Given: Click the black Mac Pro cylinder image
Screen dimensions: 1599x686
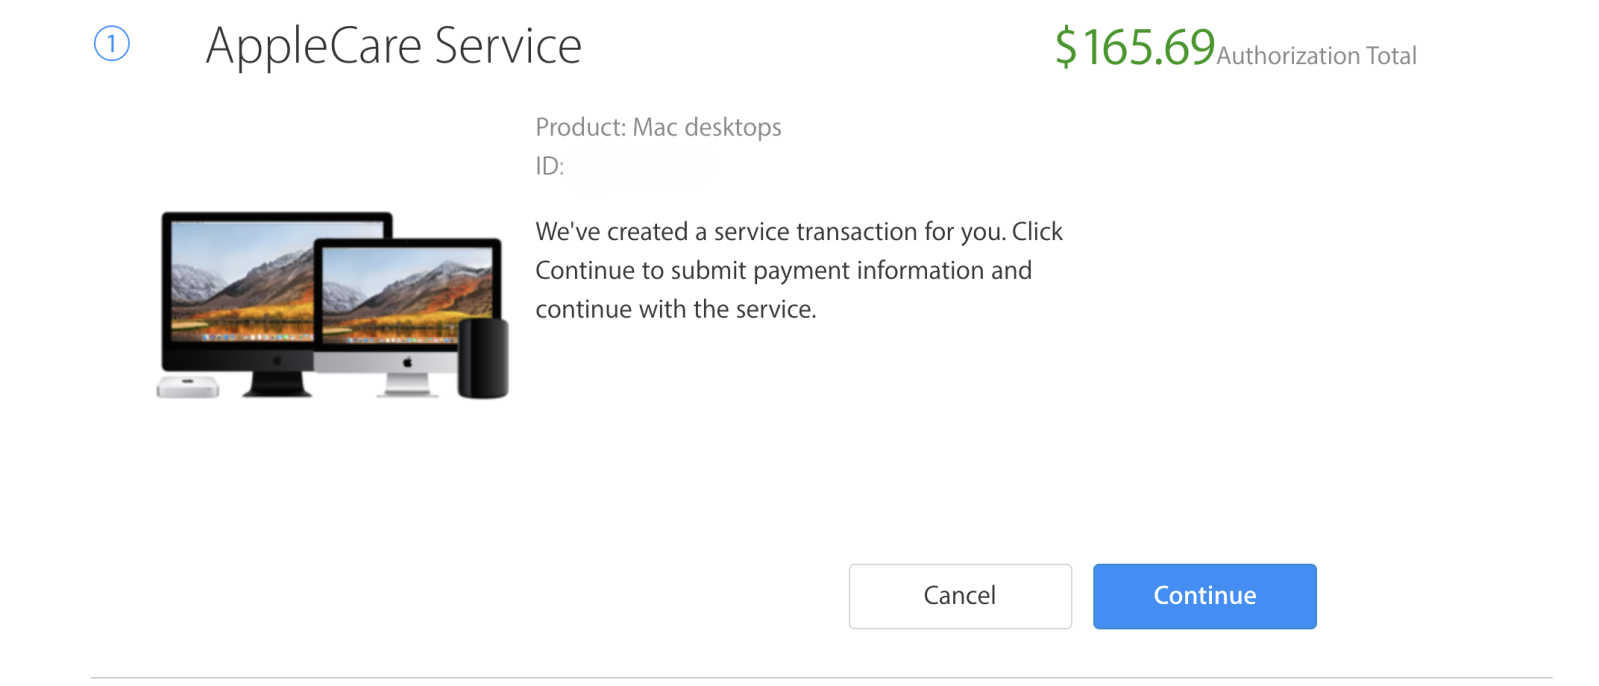Looking at the screenshot, I should click(x=483, y=358).
